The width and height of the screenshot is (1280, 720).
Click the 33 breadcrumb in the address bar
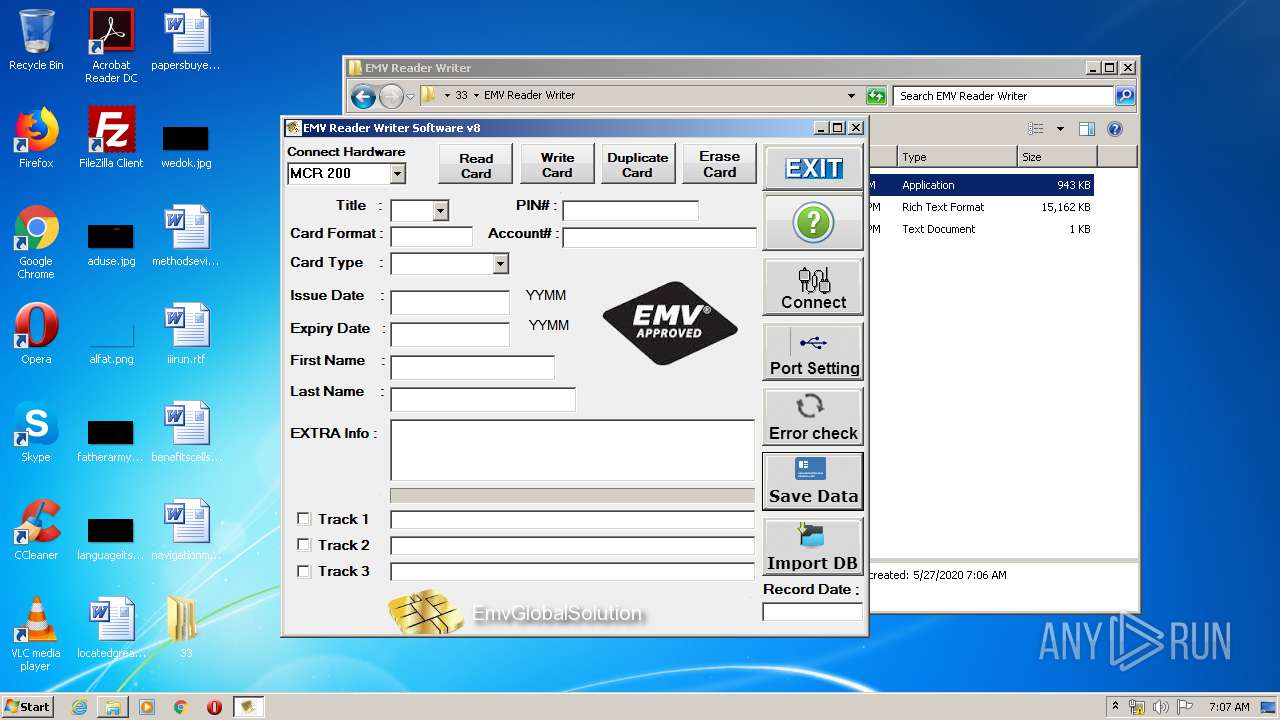tap(461, 96)
